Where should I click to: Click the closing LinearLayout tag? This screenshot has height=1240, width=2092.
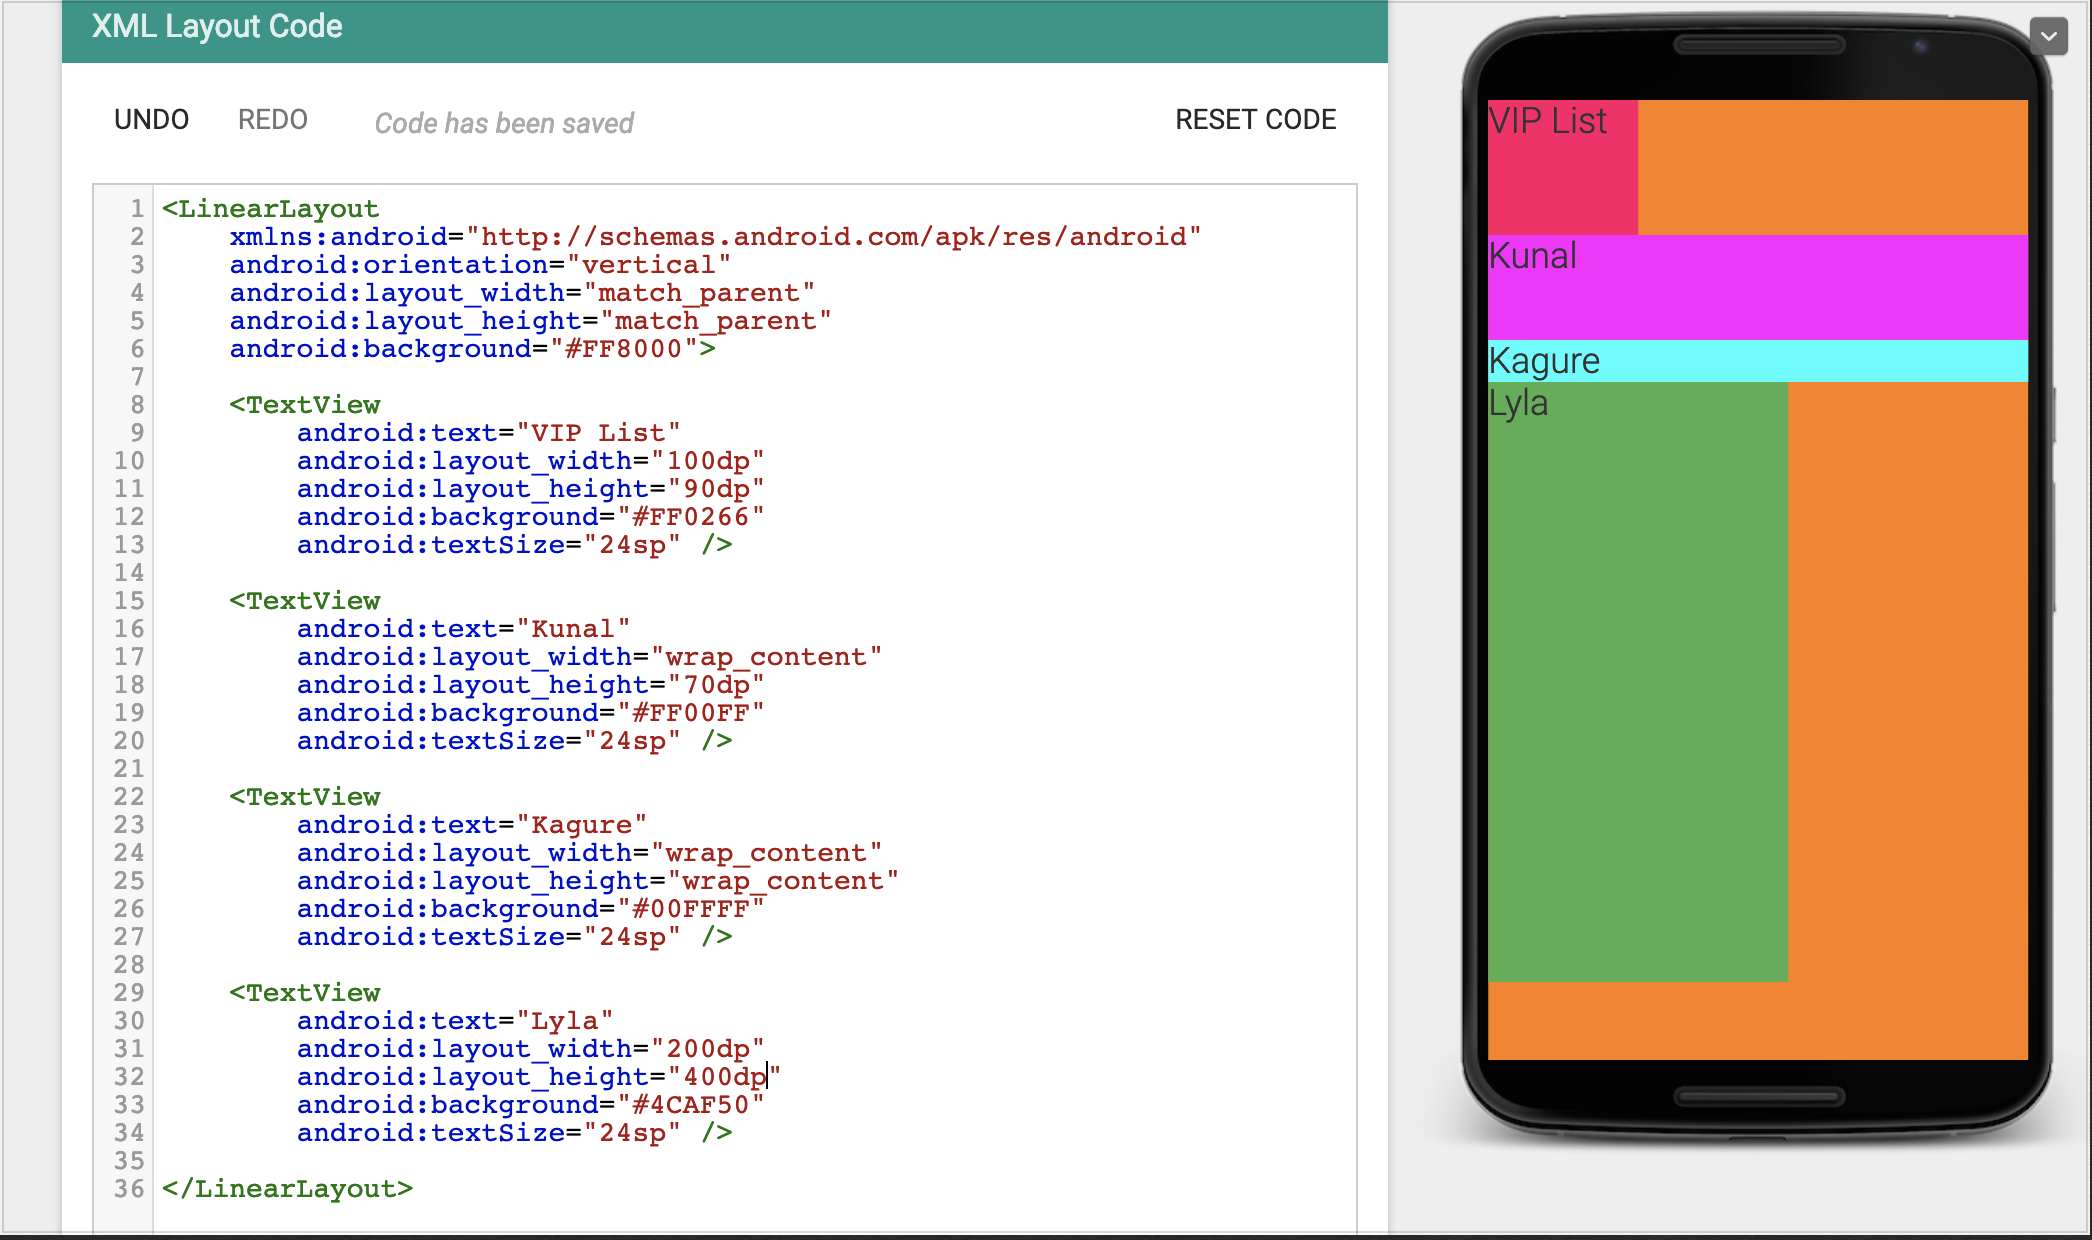[287, 1189]
